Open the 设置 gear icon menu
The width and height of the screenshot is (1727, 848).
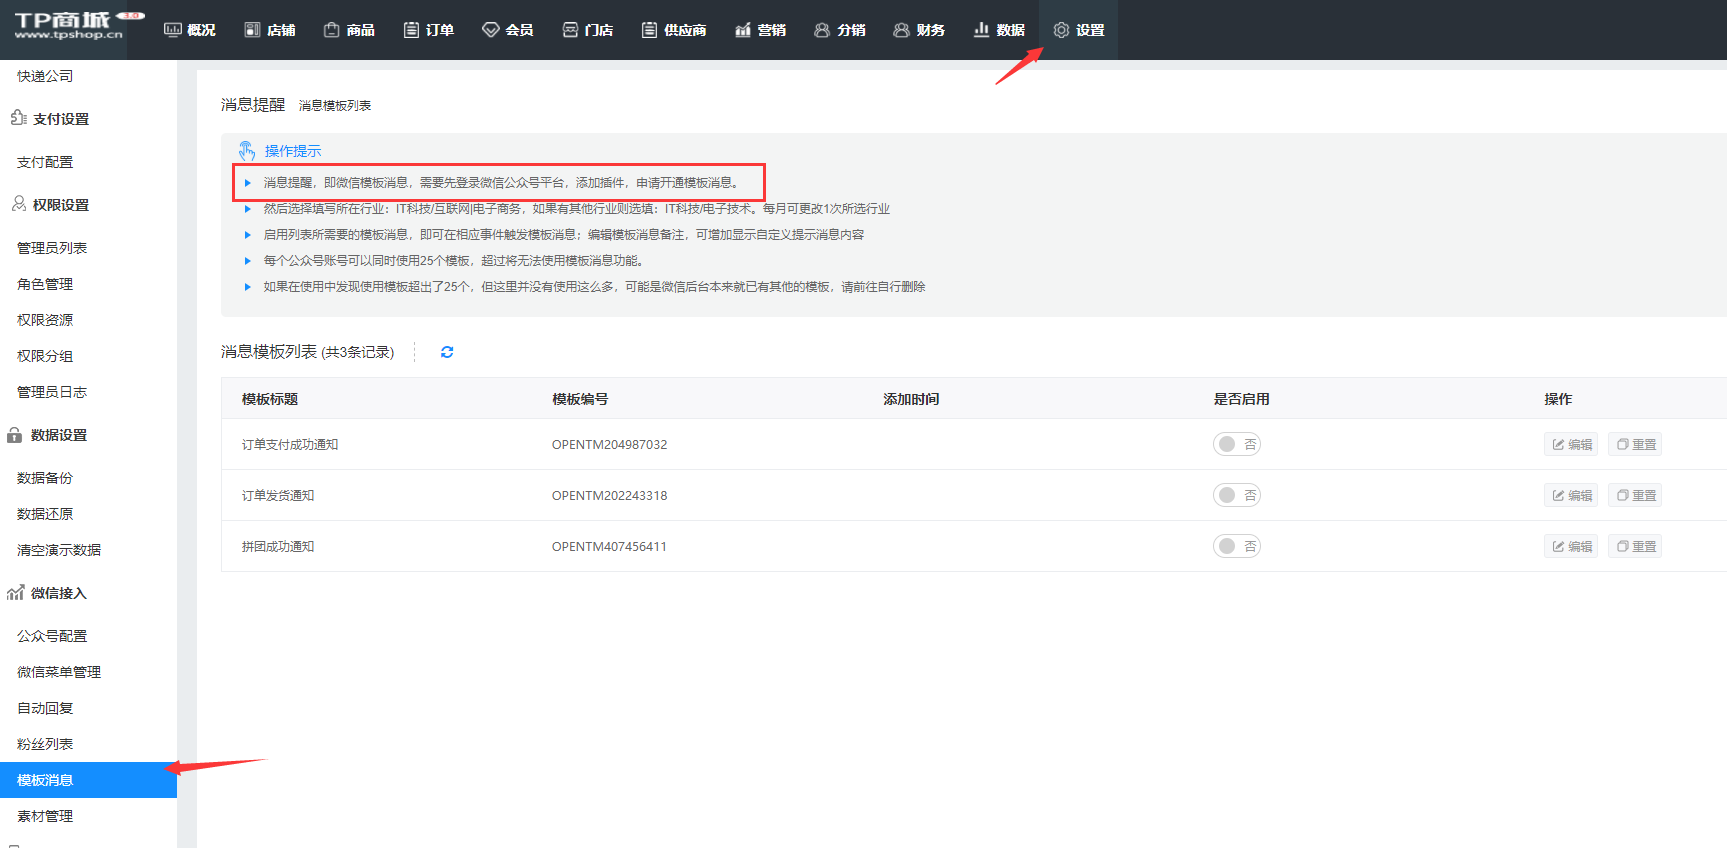pyautogui.click(x=1062, y=30)
